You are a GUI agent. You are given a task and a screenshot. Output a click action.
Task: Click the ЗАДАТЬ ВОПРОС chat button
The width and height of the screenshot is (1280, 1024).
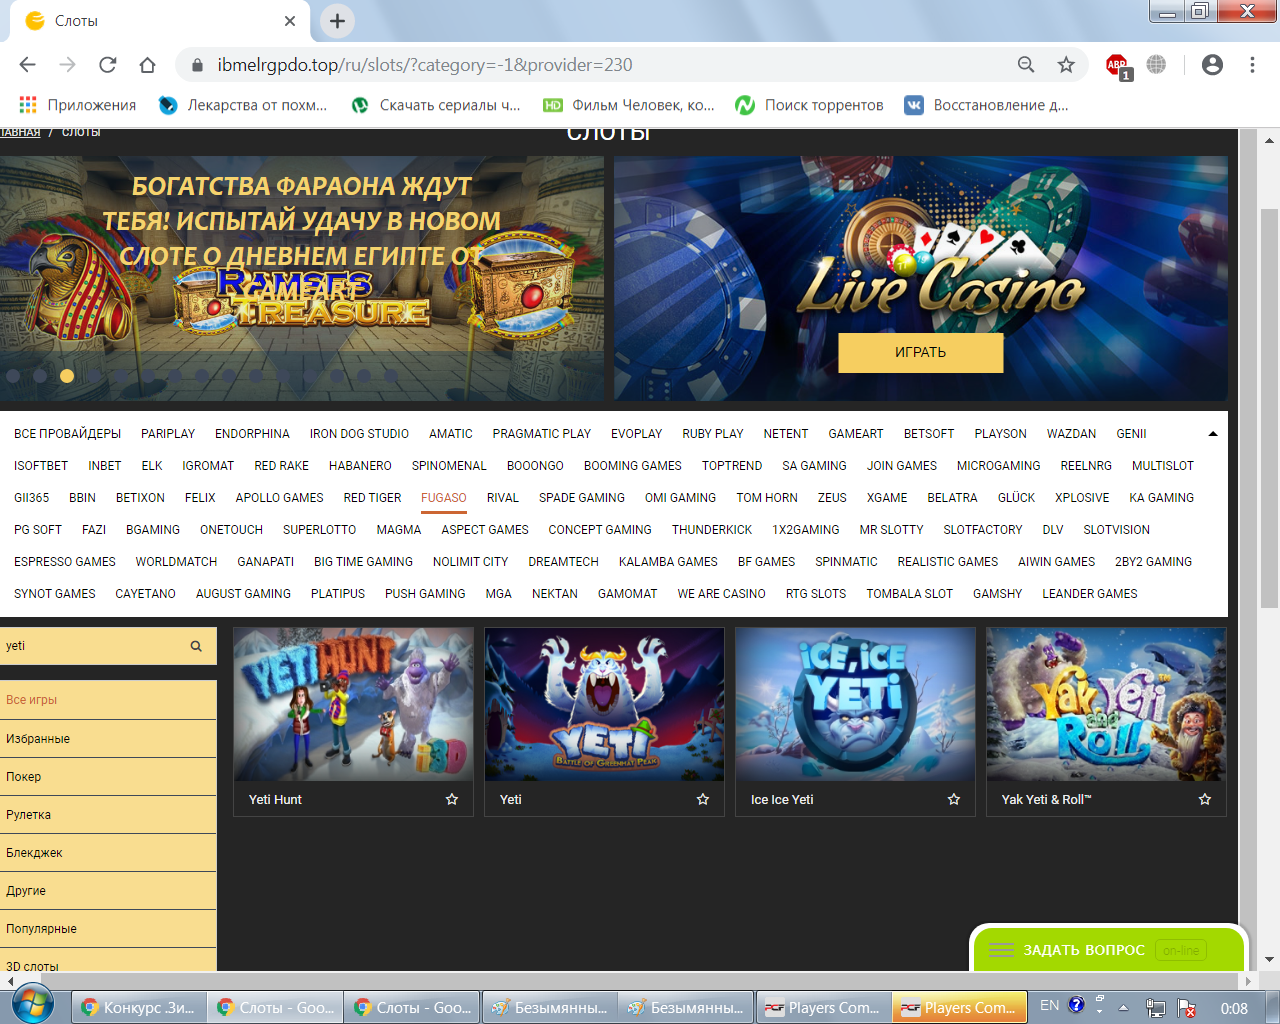pyautogui.click(x=1107, y=950)
